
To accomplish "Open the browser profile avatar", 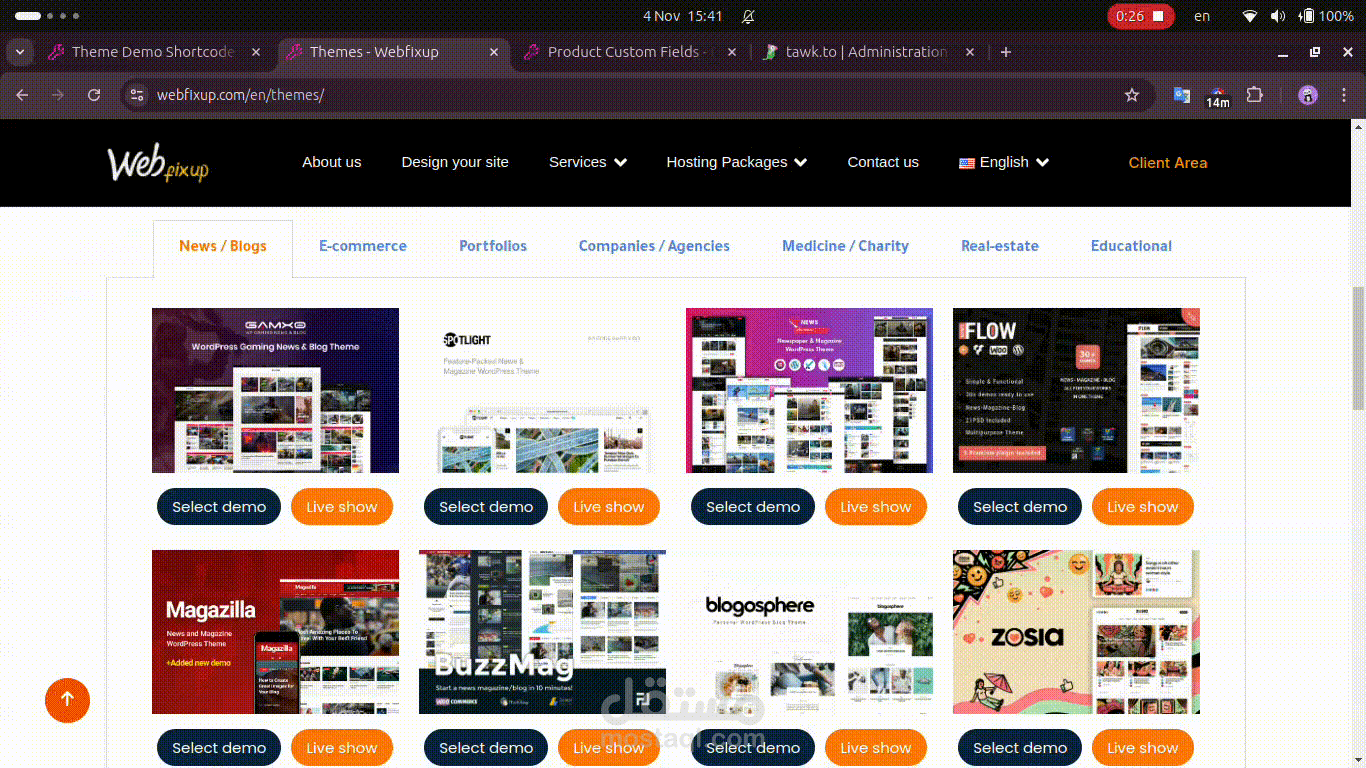I will [1308, 95].
